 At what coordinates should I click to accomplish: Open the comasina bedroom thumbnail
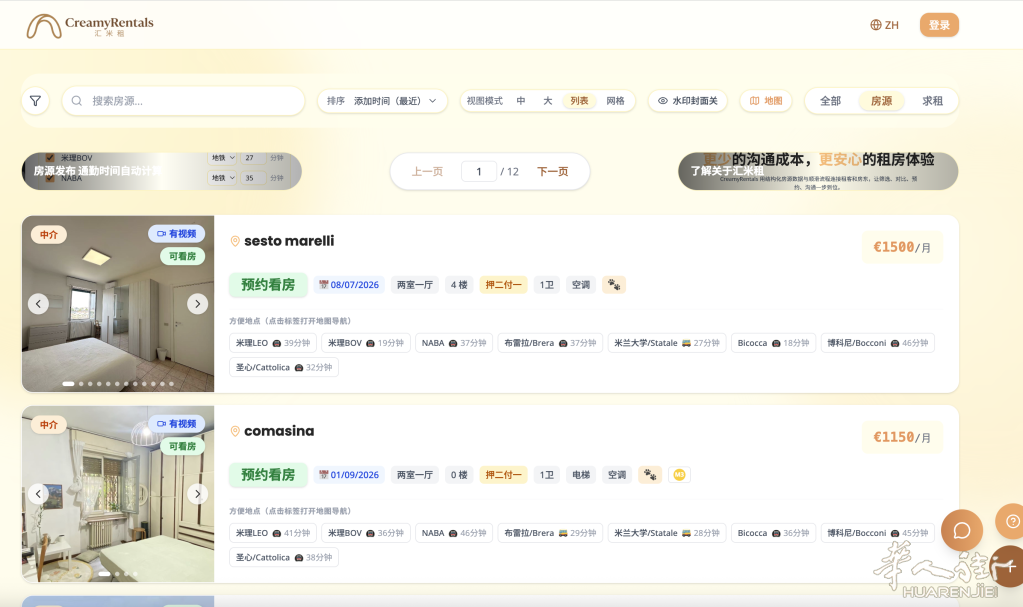(118, 493)
